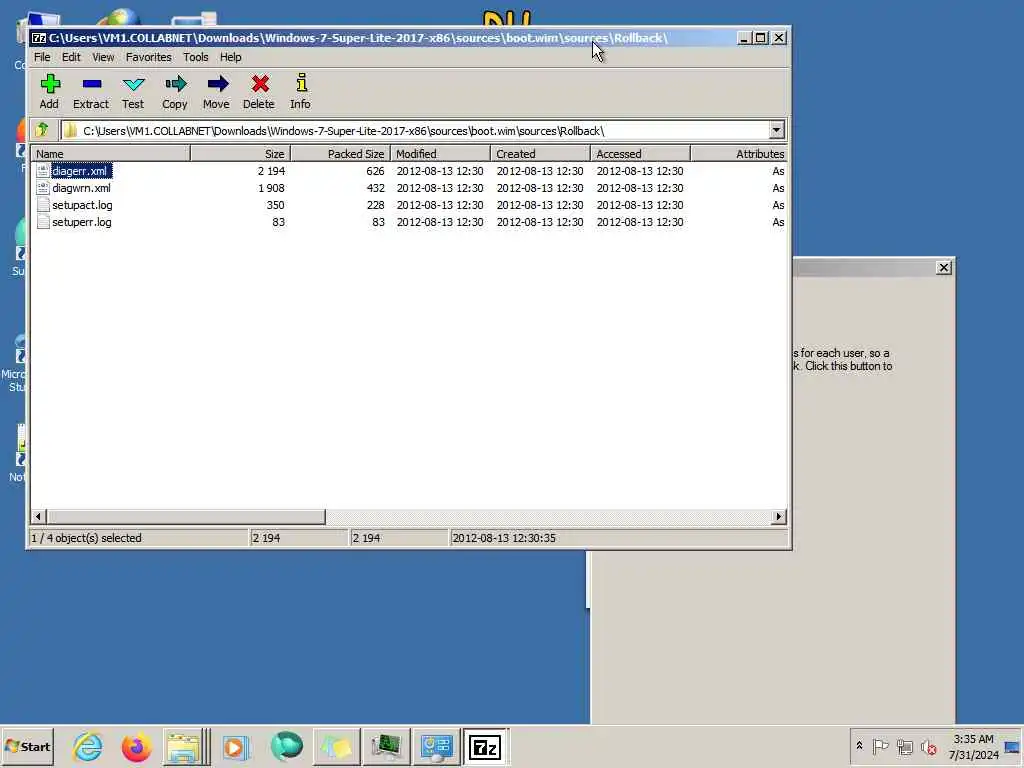
Task: Select the setuperr.log file name
Action: point(82,222)
